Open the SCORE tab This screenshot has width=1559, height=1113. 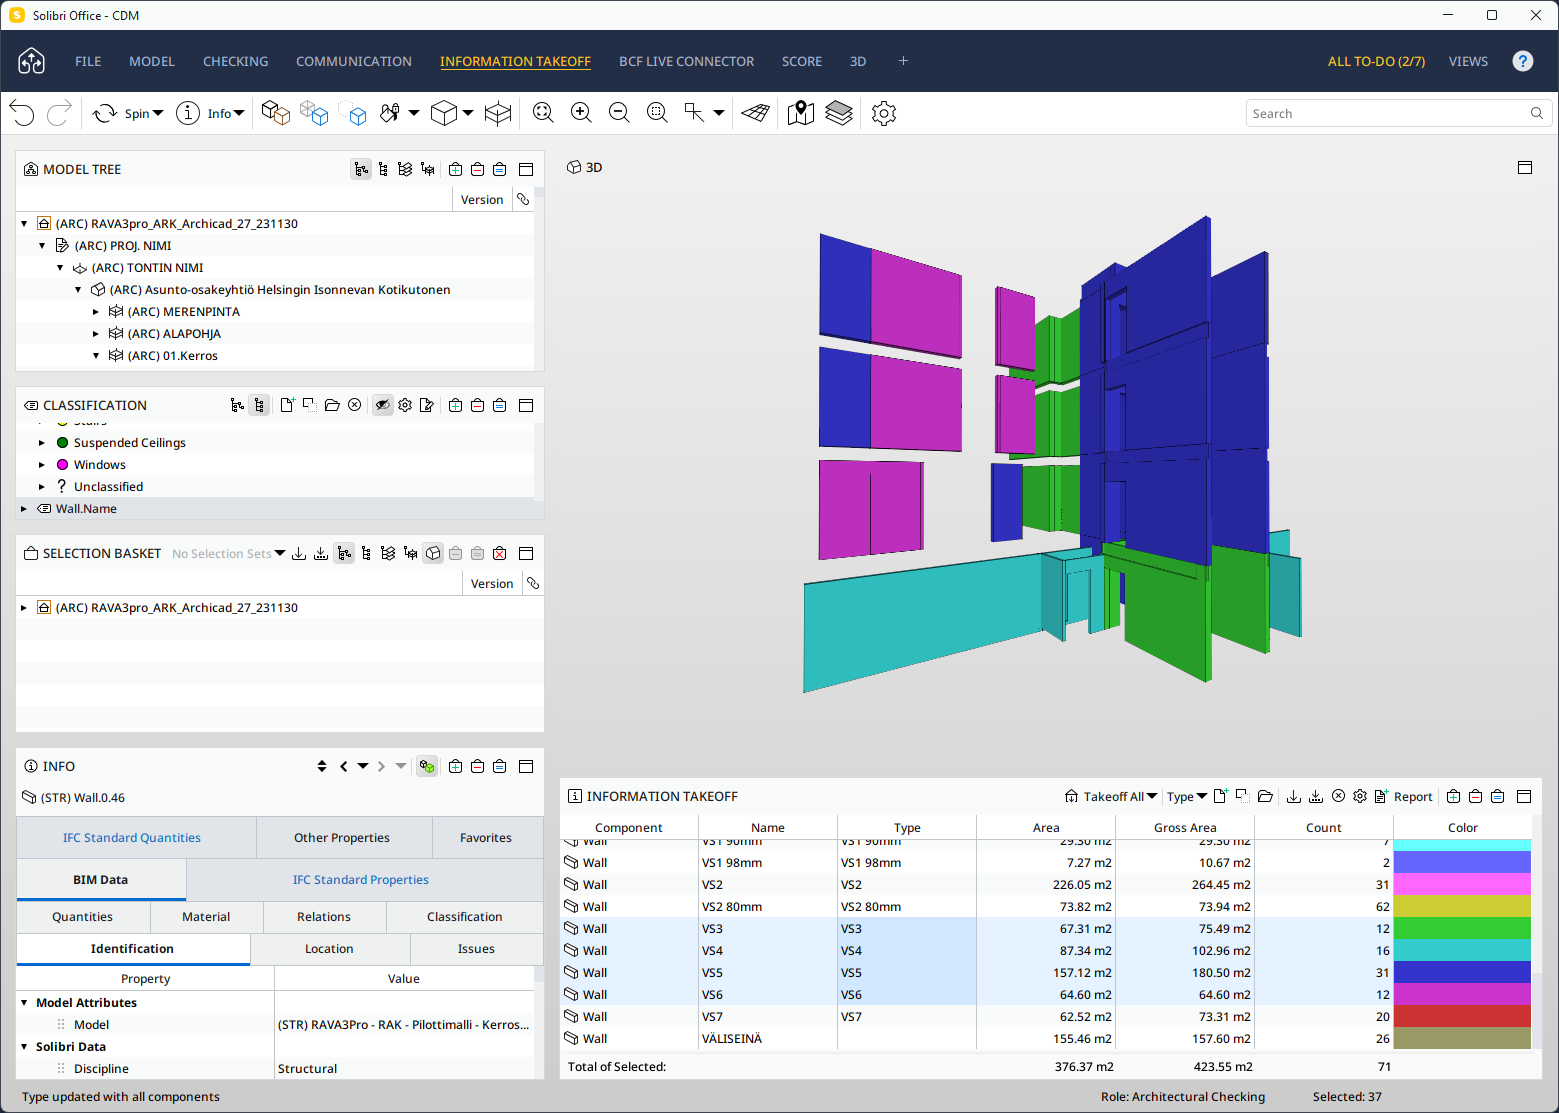click(x=802, y=61)
